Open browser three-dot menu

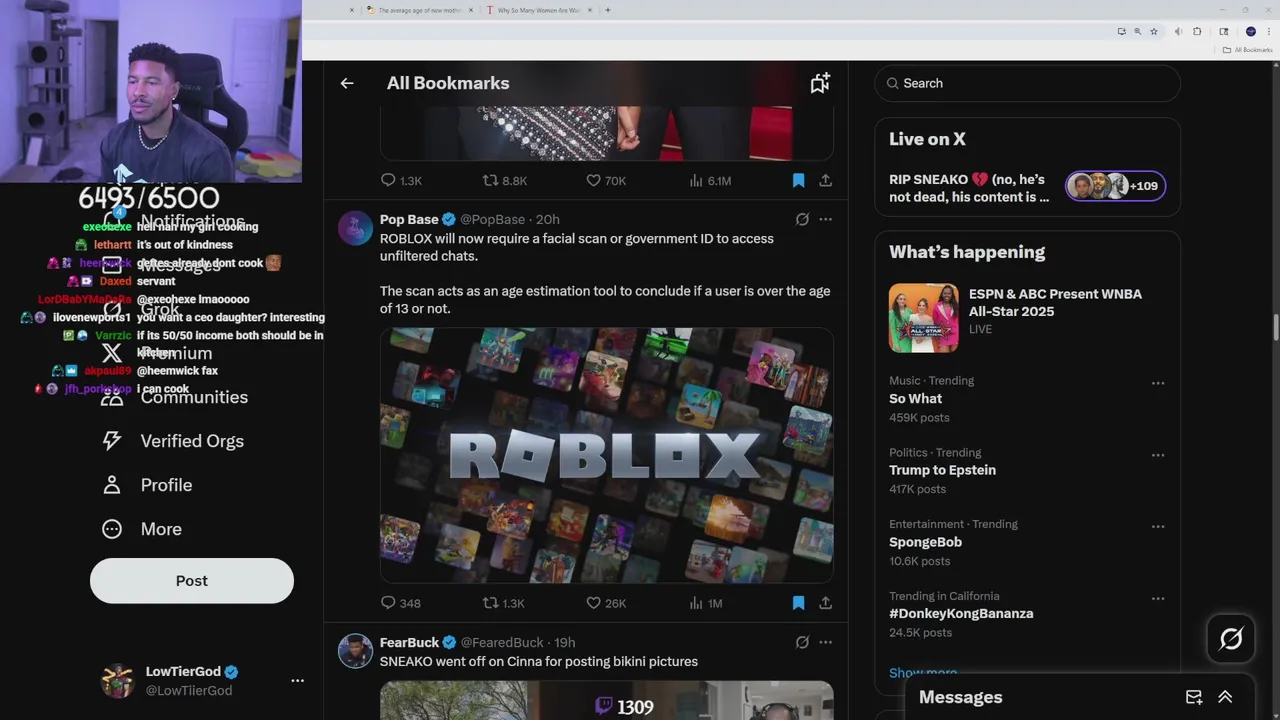coord(1268,32)
